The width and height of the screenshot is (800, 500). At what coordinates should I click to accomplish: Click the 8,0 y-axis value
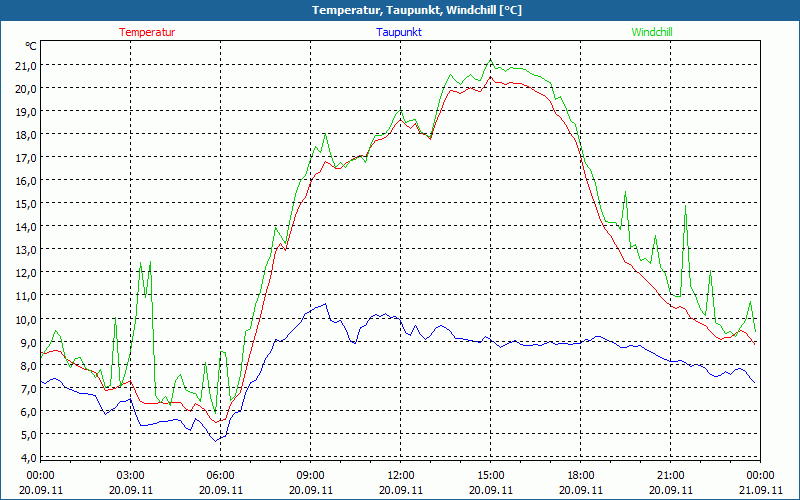tap(29, 365)
